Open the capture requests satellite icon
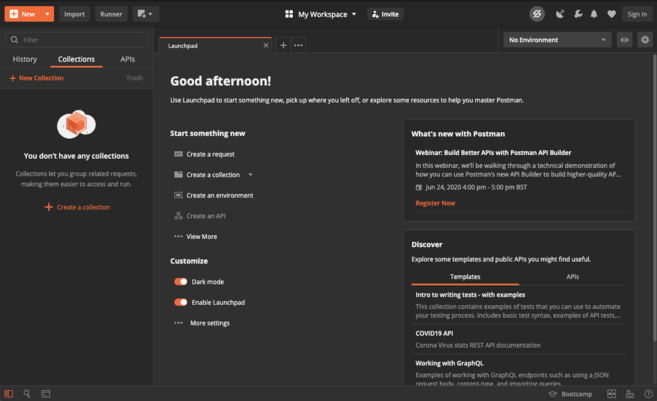The height and width of the screenshot is (401, 657). point(560,14)
